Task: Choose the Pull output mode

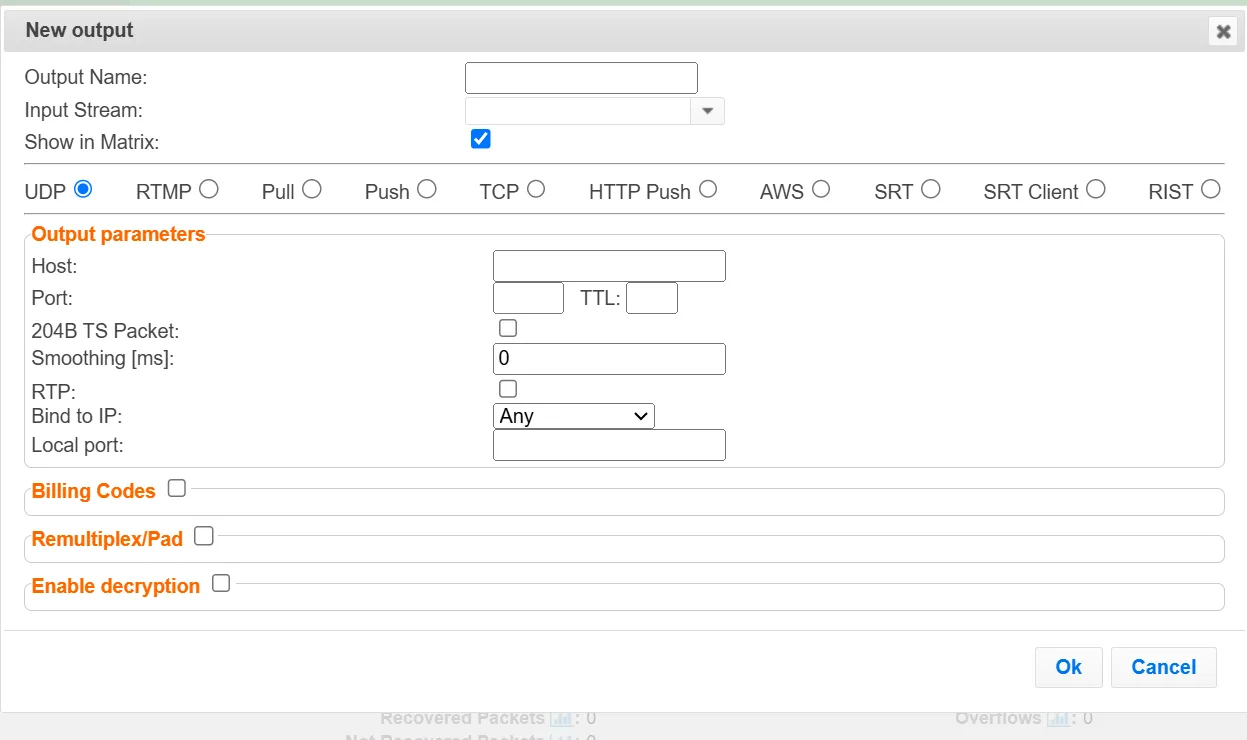Action: click(x=312, y=189)
